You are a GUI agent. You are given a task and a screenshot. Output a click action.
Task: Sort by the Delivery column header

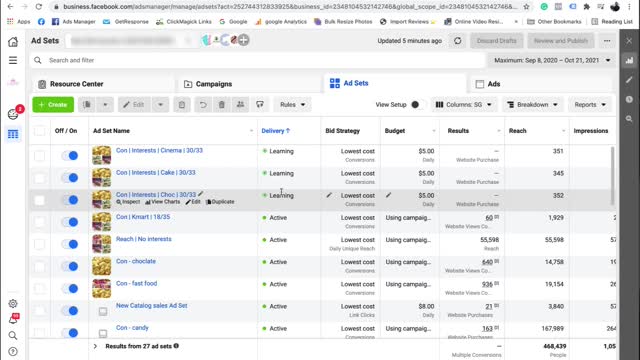(x=276, y=131)
